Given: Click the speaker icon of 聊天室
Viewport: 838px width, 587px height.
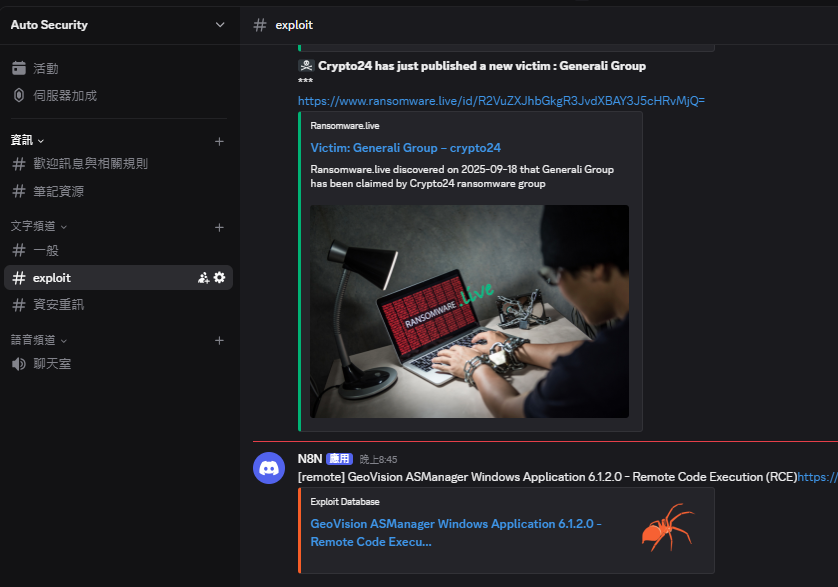Looking at the screenshot, I should pyautogui.click(x=19, y=364).
